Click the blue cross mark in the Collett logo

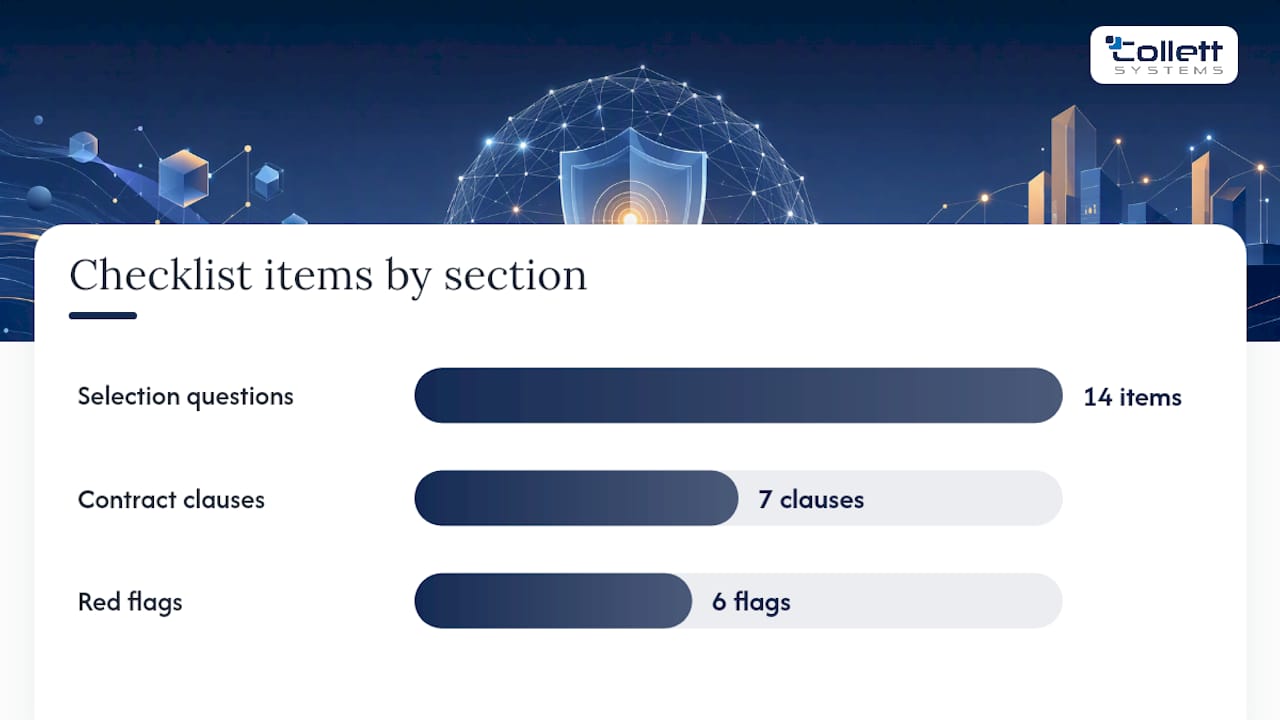coord(1114,43)
